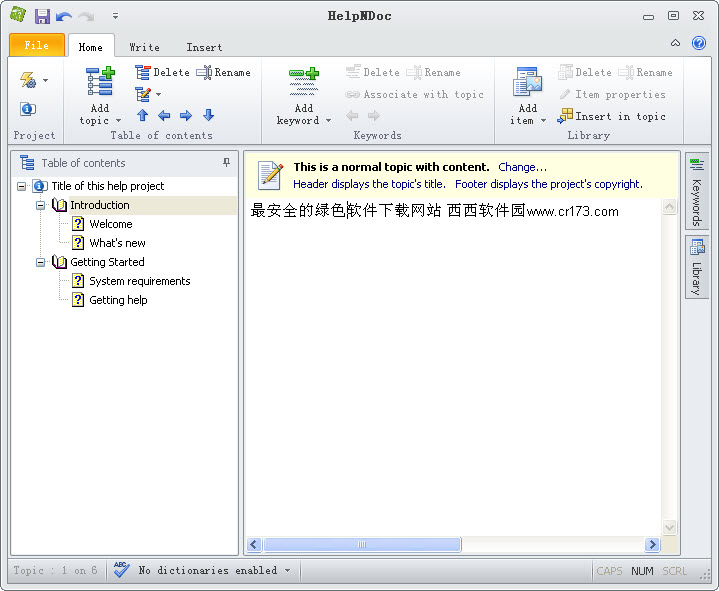The width and height of the screenshot is (719, 591).
Task: Click the HelpNDoc application logo icon
Action: (17, 16)
